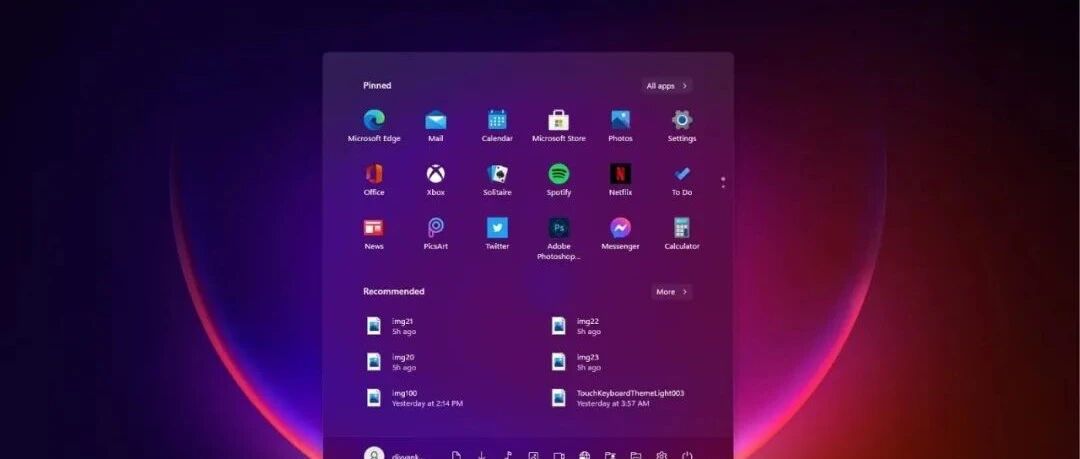
Task: Open Downloads folder arrow icon
Action: click(x=481, y=456)
